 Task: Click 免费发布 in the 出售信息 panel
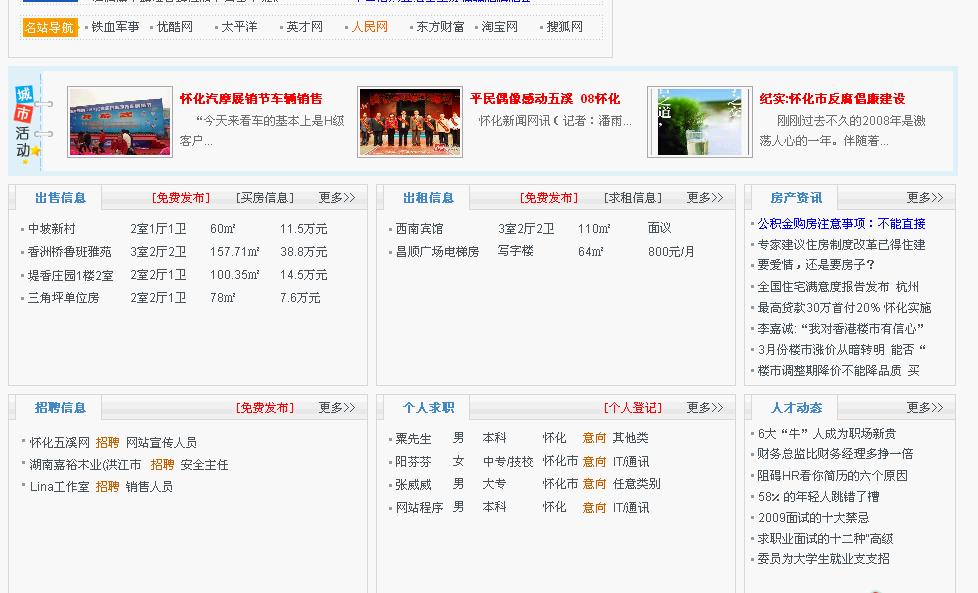(x=181, y=198)
